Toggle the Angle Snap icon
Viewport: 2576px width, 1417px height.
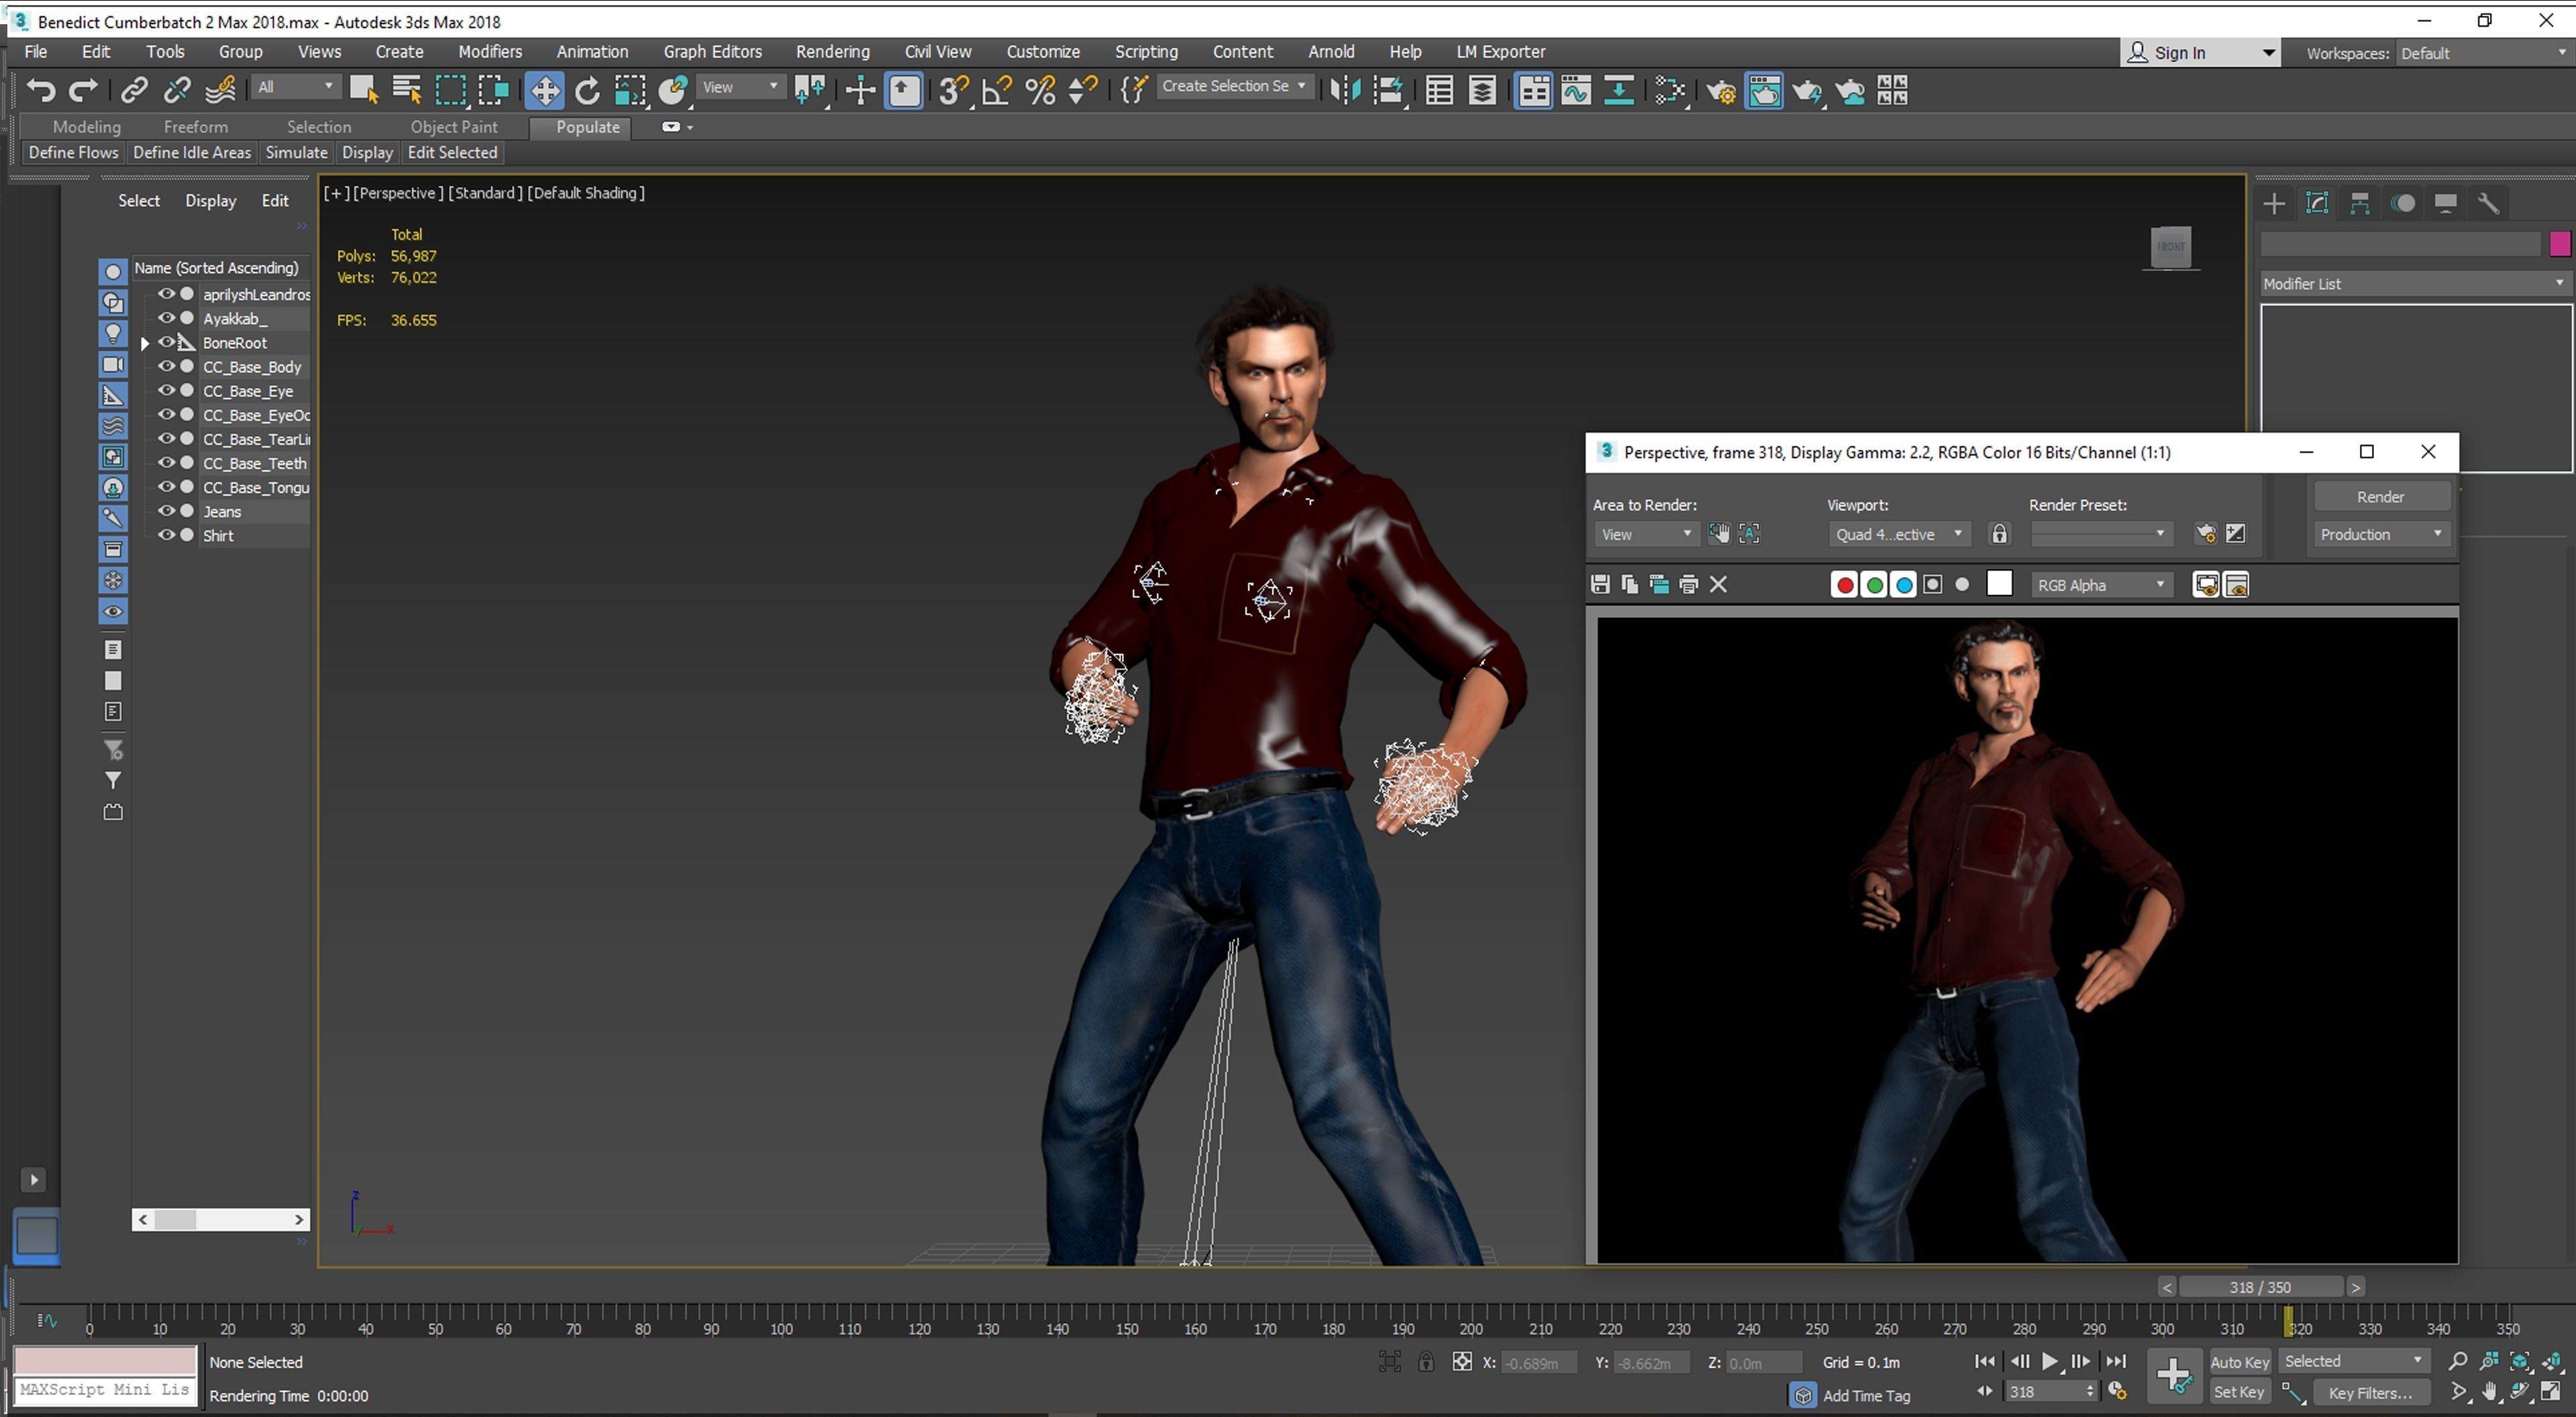coord(997,91)
